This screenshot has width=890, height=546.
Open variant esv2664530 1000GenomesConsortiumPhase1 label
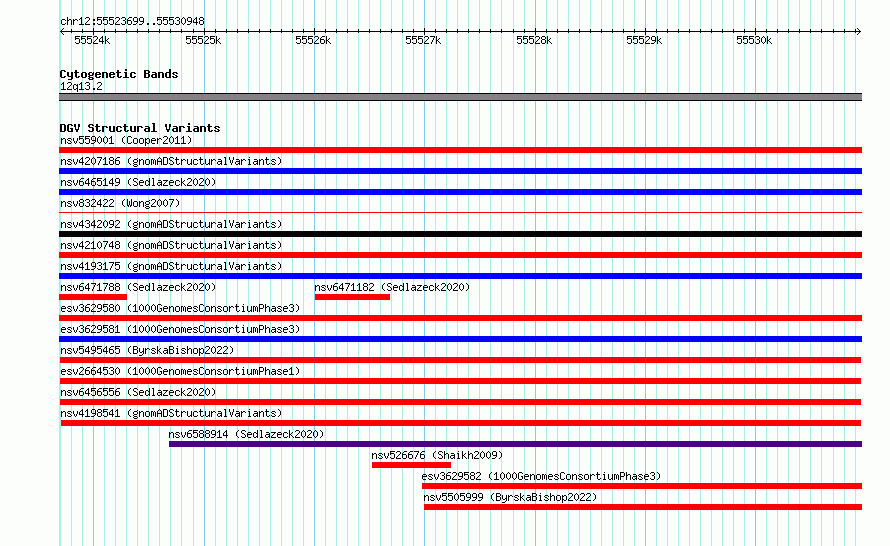(180, 371)
